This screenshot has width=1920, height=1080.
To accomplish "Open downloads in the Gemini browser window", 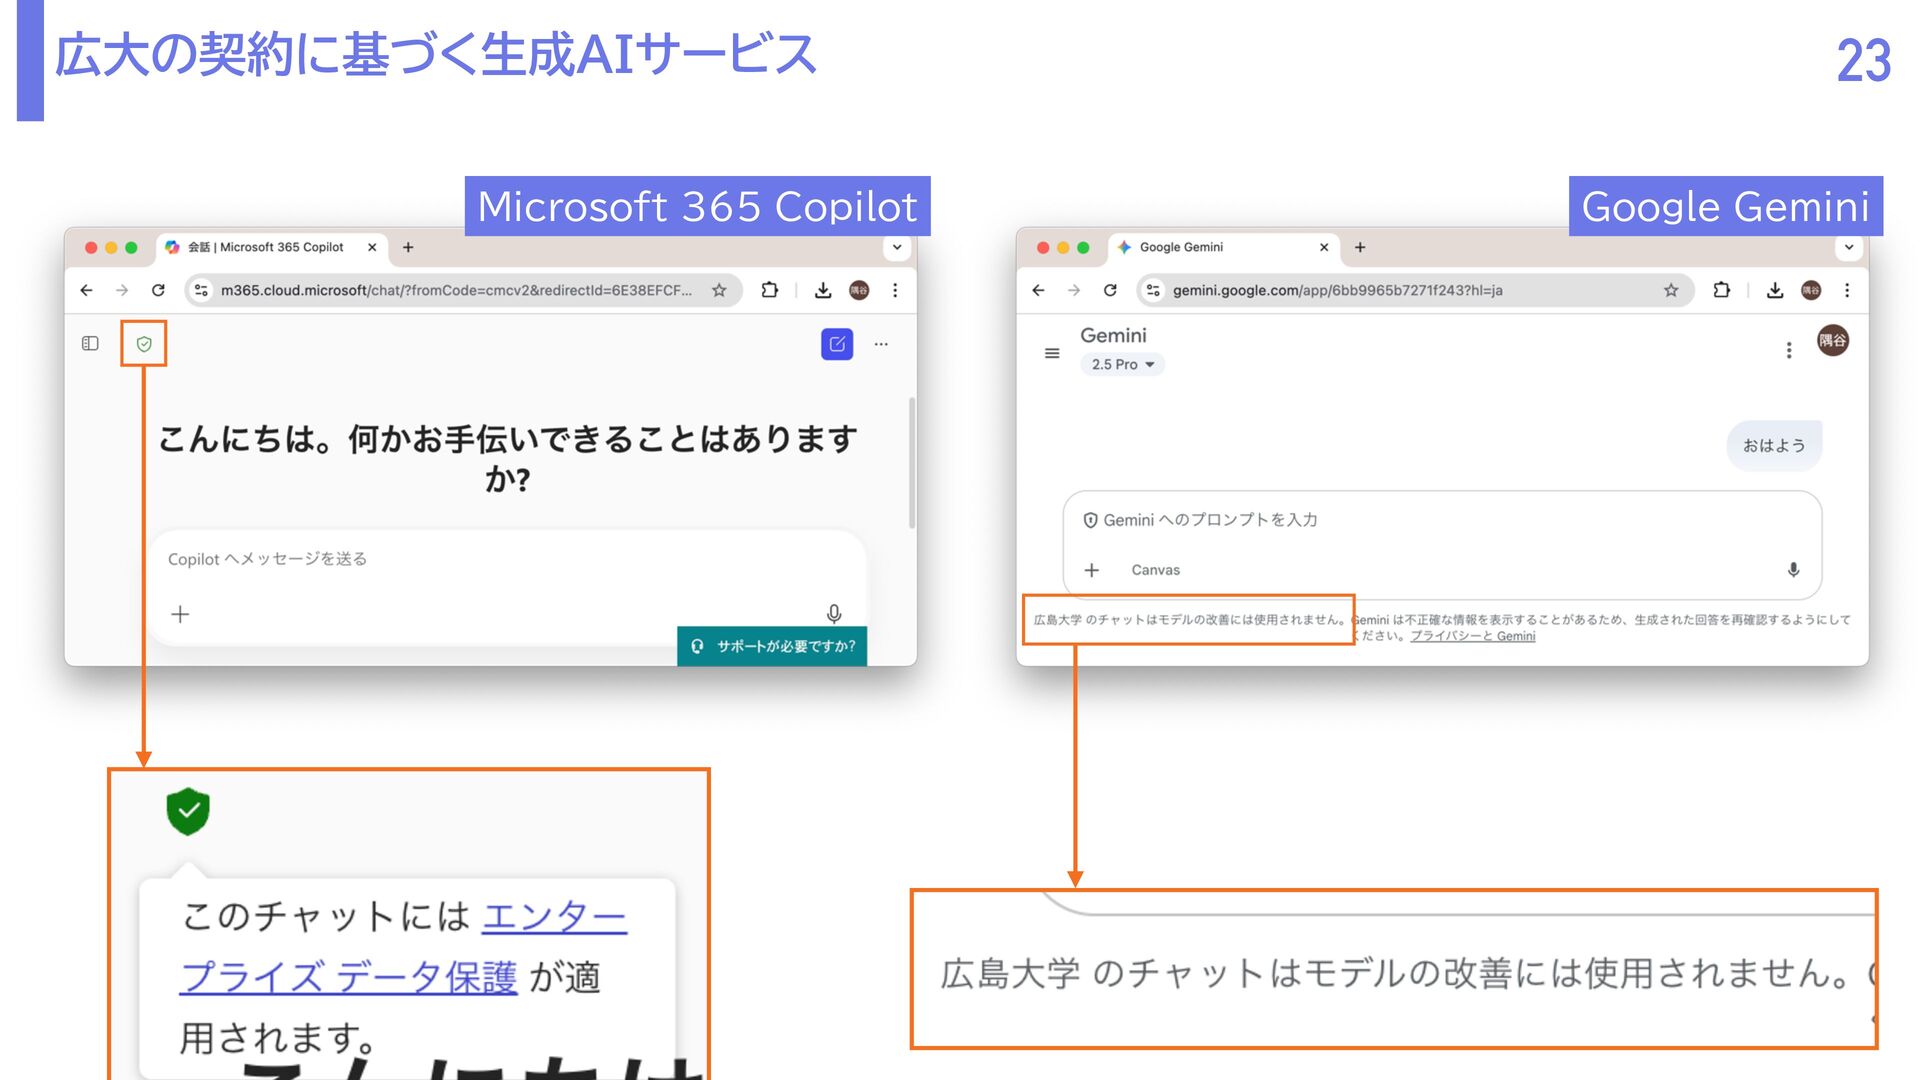I will click(x=1775, y=290).
